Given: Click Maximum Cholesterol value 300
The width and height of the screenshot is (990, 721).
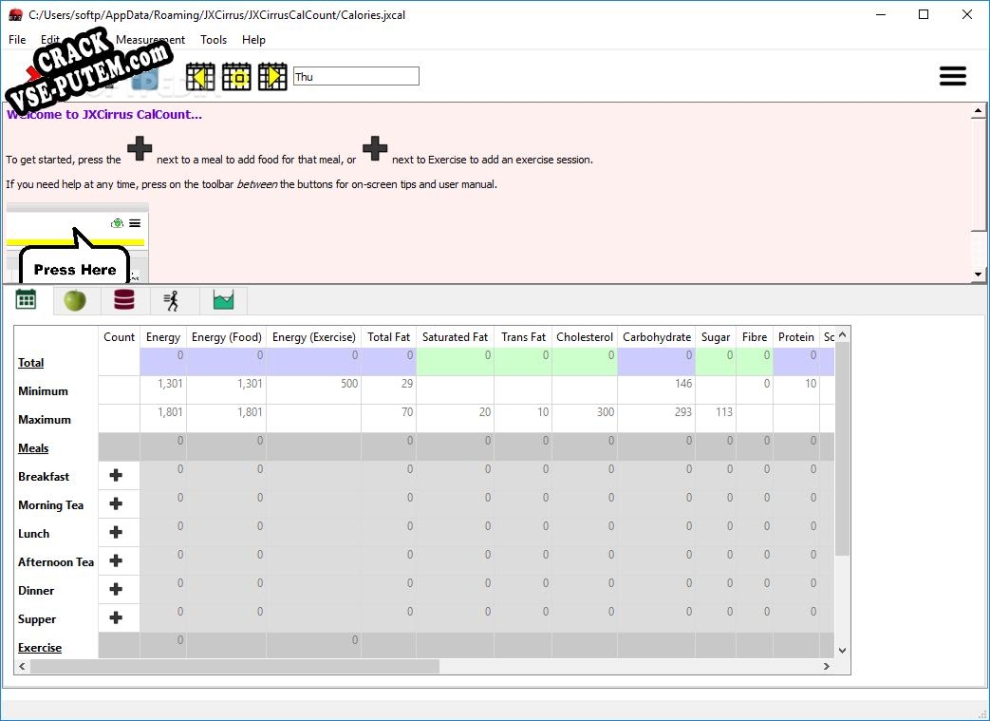Looking at the screenshot, I should pyautogui.click(x=605, y=412).
